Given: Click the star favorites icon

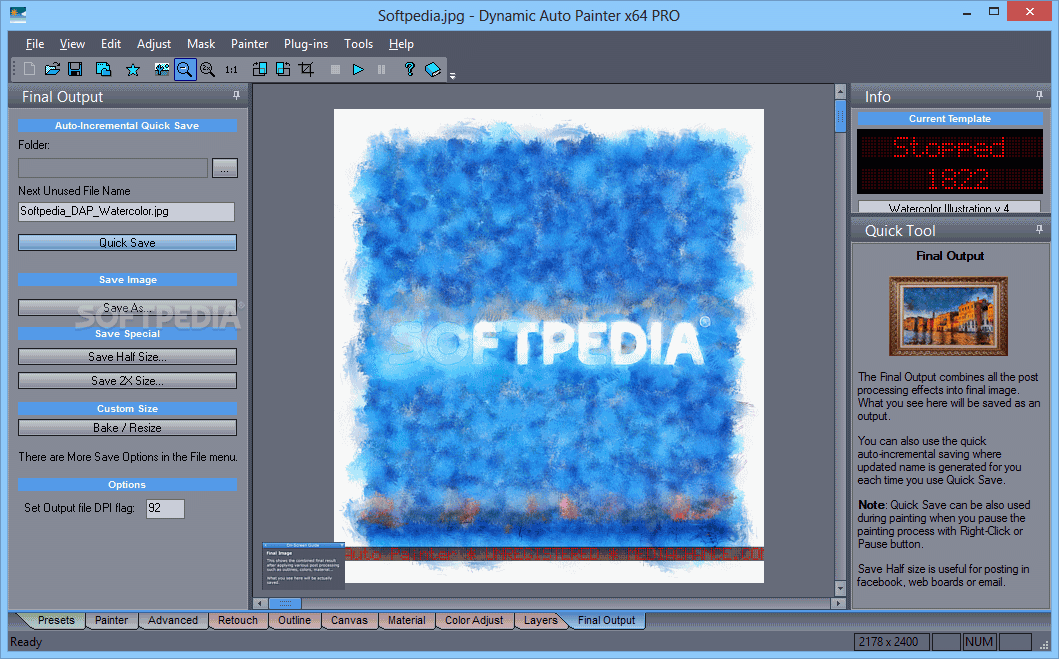Looking at the screenshot, I should (133, 69).
